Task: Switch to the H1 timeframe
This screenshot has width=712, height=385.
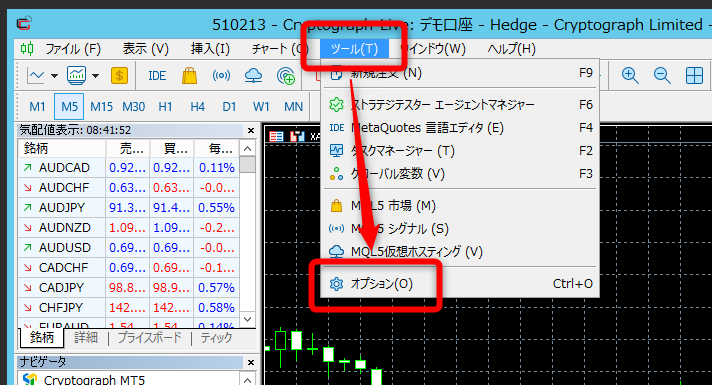Action: click(165, 107)
